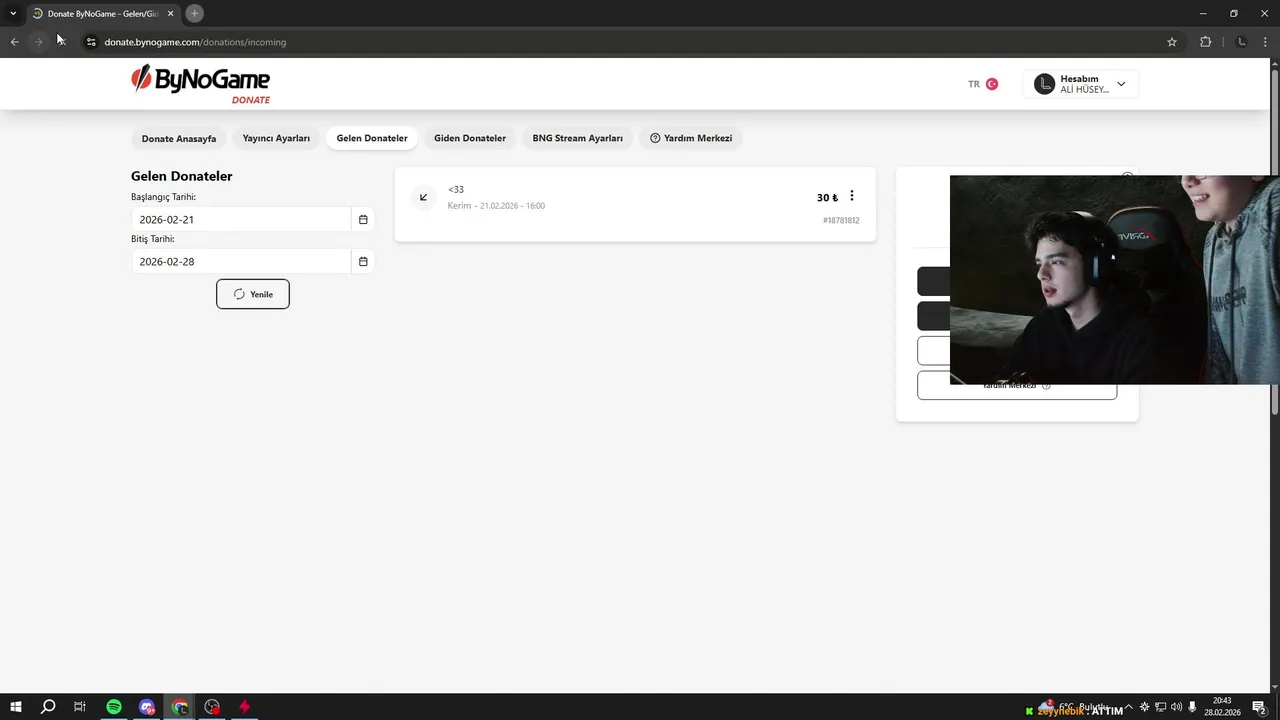Click the volume icon in the system tray
1280x720 pixels.
coord(1176,707)
